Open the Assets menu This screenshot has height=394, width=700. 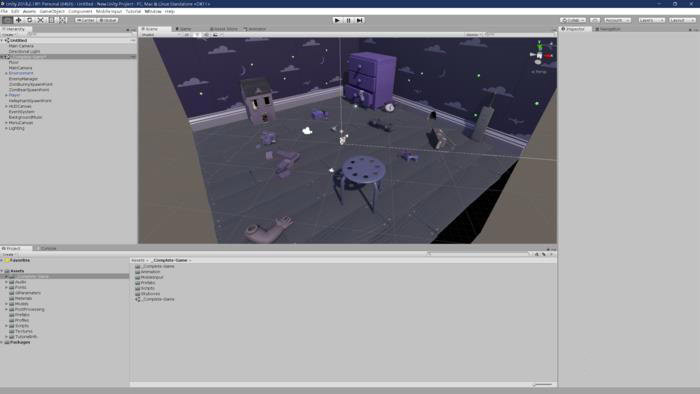click(29, 12)
